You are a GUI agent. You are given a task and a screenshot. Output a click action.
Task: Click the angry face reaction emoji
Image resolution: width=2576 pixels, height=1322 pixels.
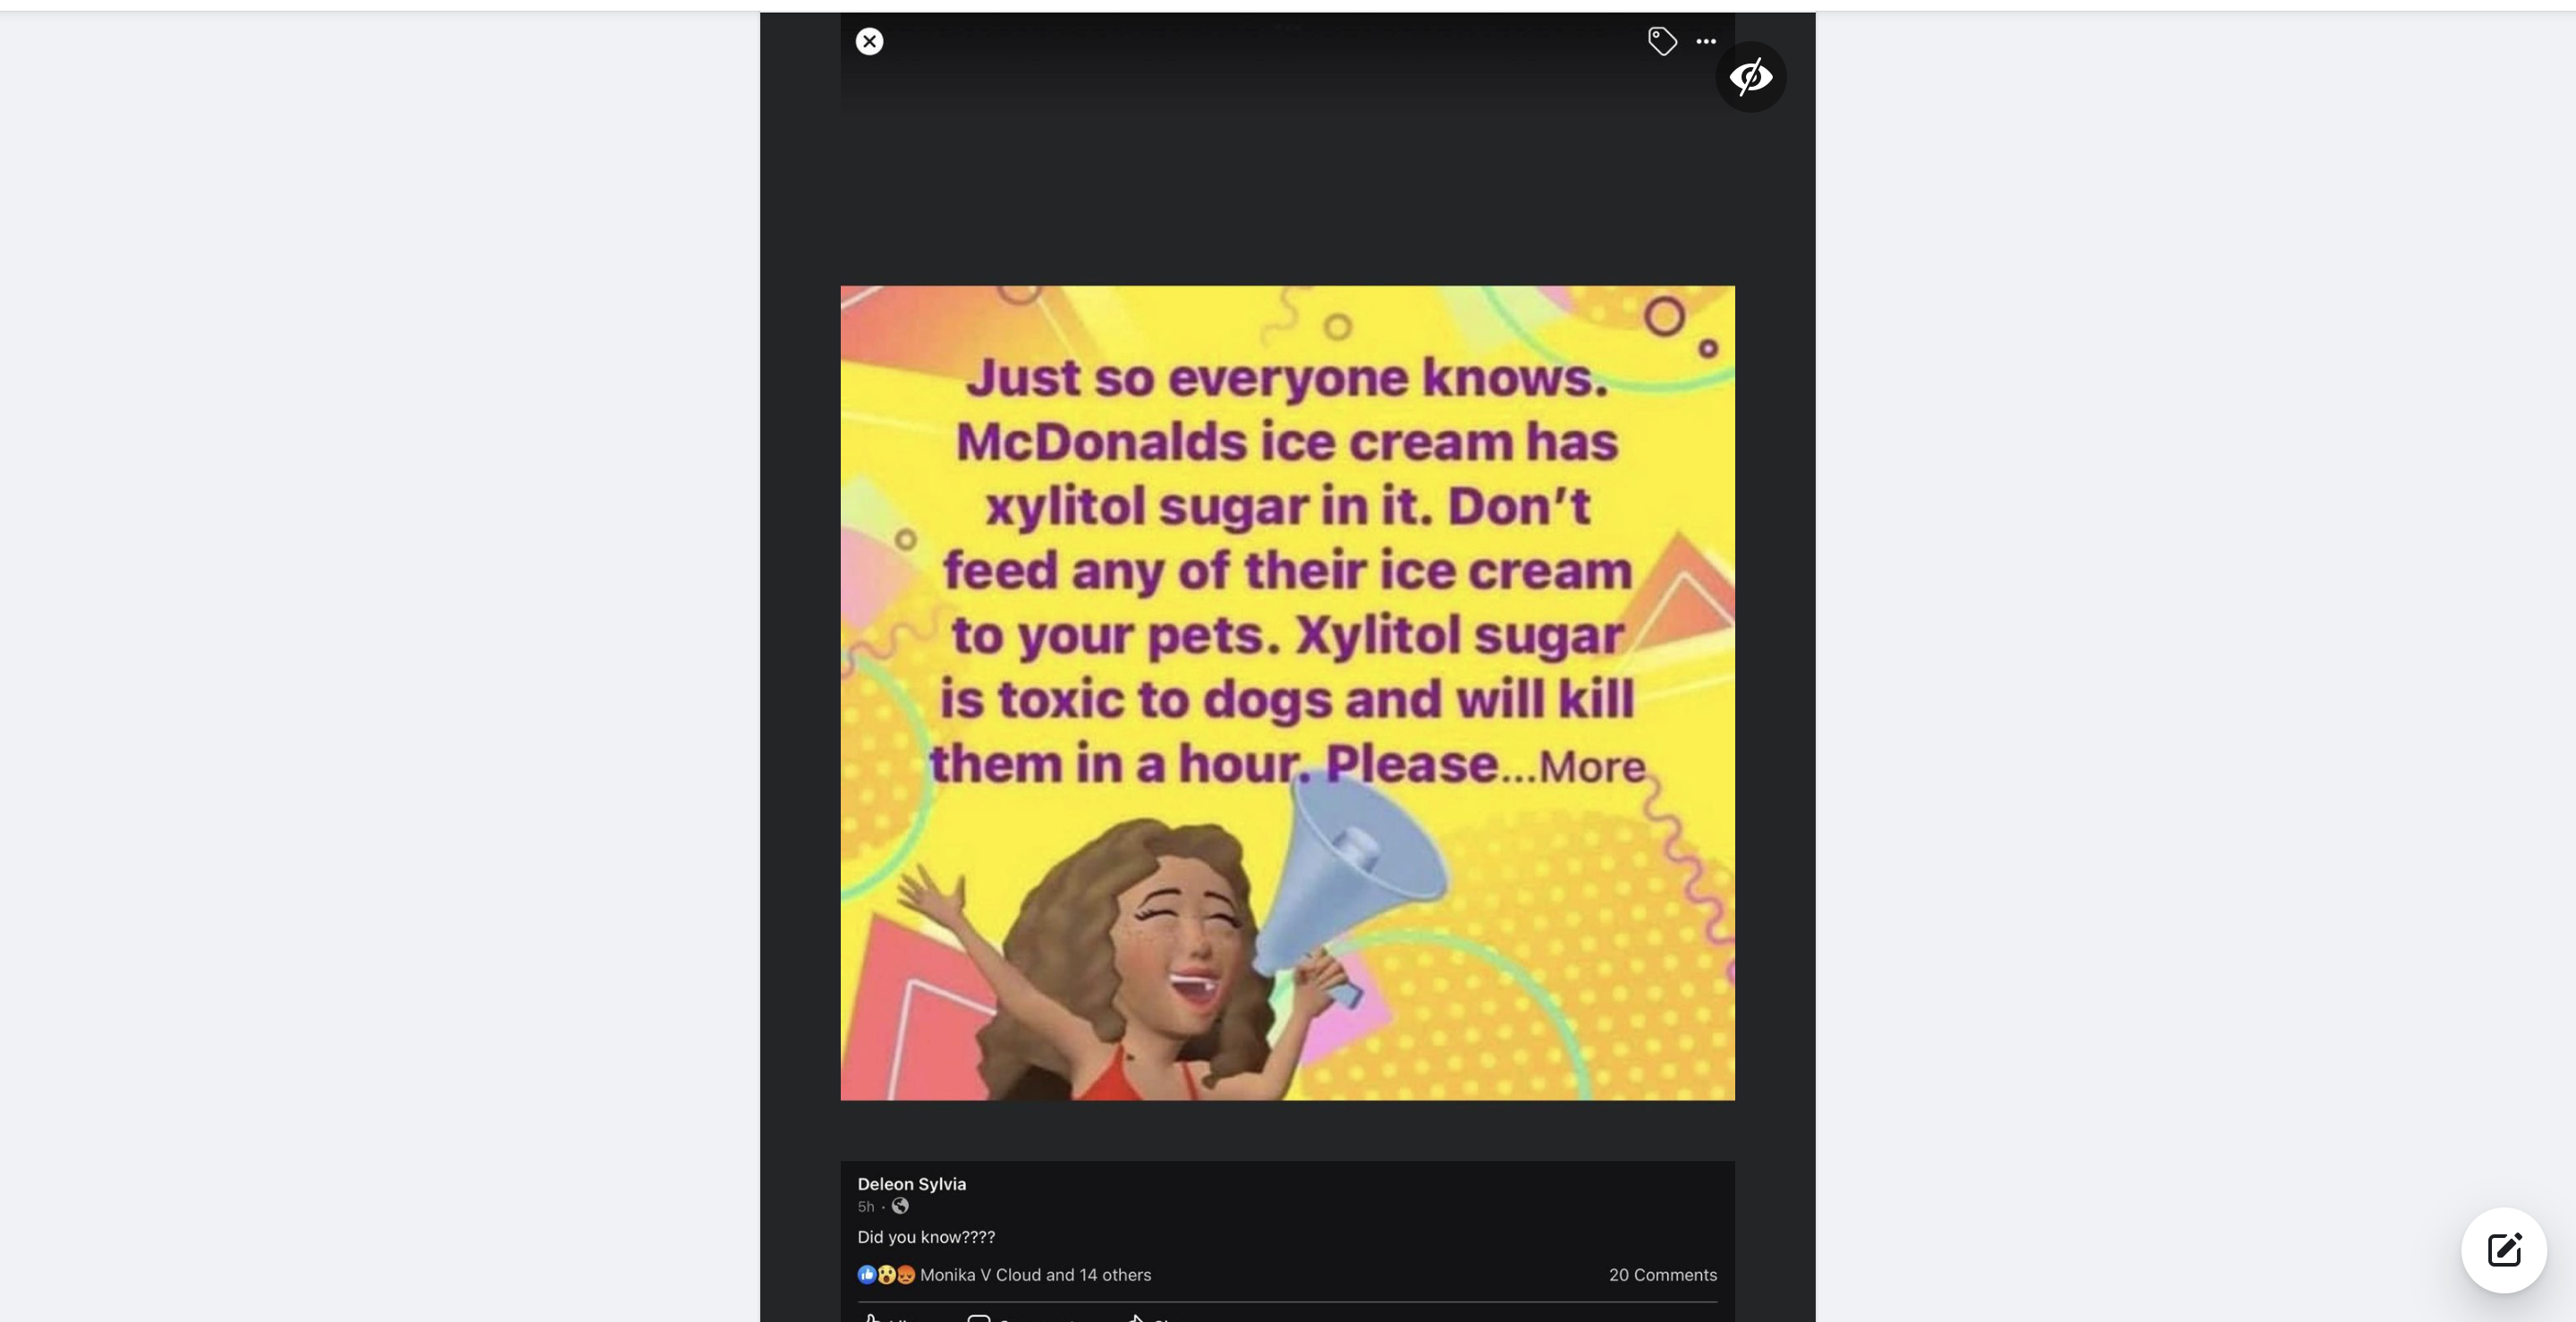[904, 1275]
